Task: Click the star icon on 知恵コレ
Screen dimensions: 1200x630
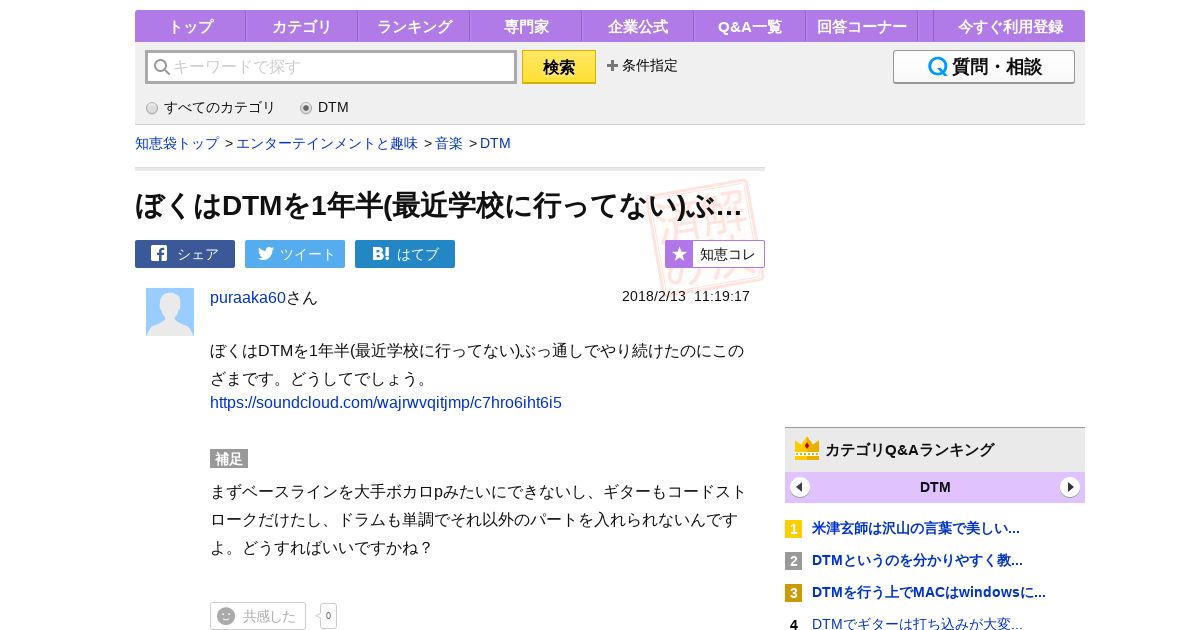Action: click(679, 254)
